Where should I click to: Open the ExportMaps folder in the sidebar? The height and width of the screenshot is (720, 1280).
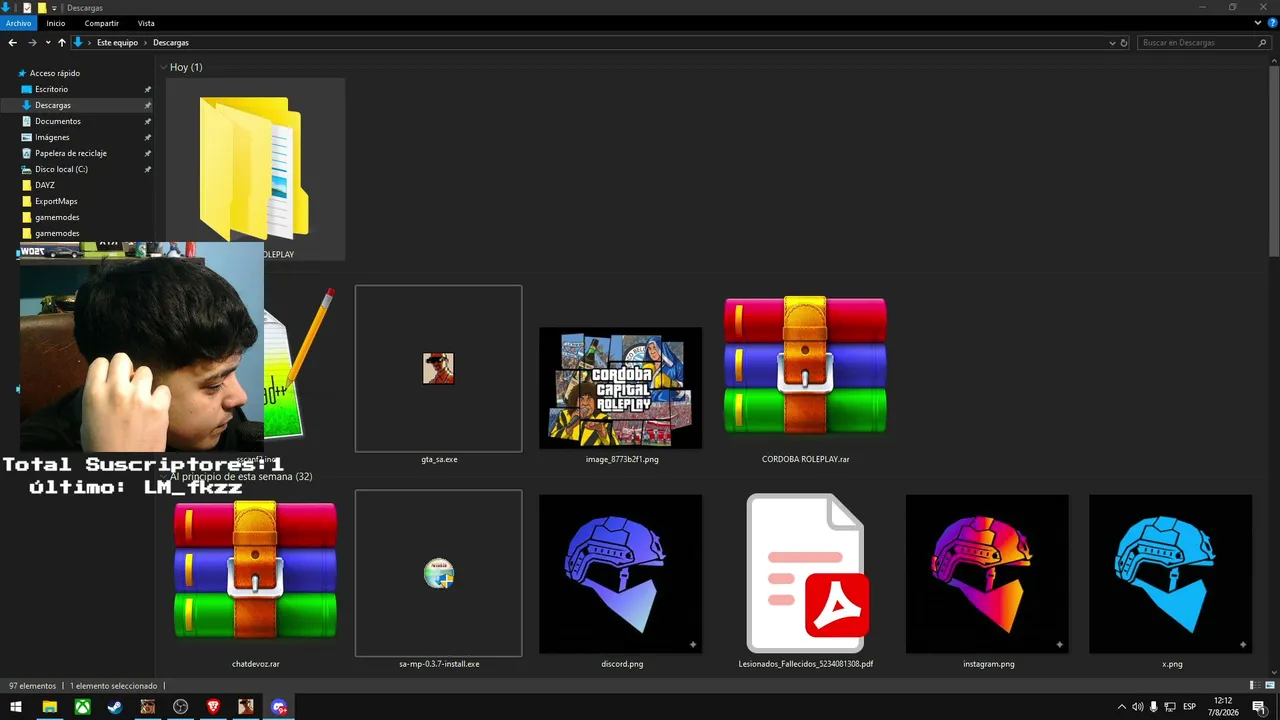[x=56, y=201]
